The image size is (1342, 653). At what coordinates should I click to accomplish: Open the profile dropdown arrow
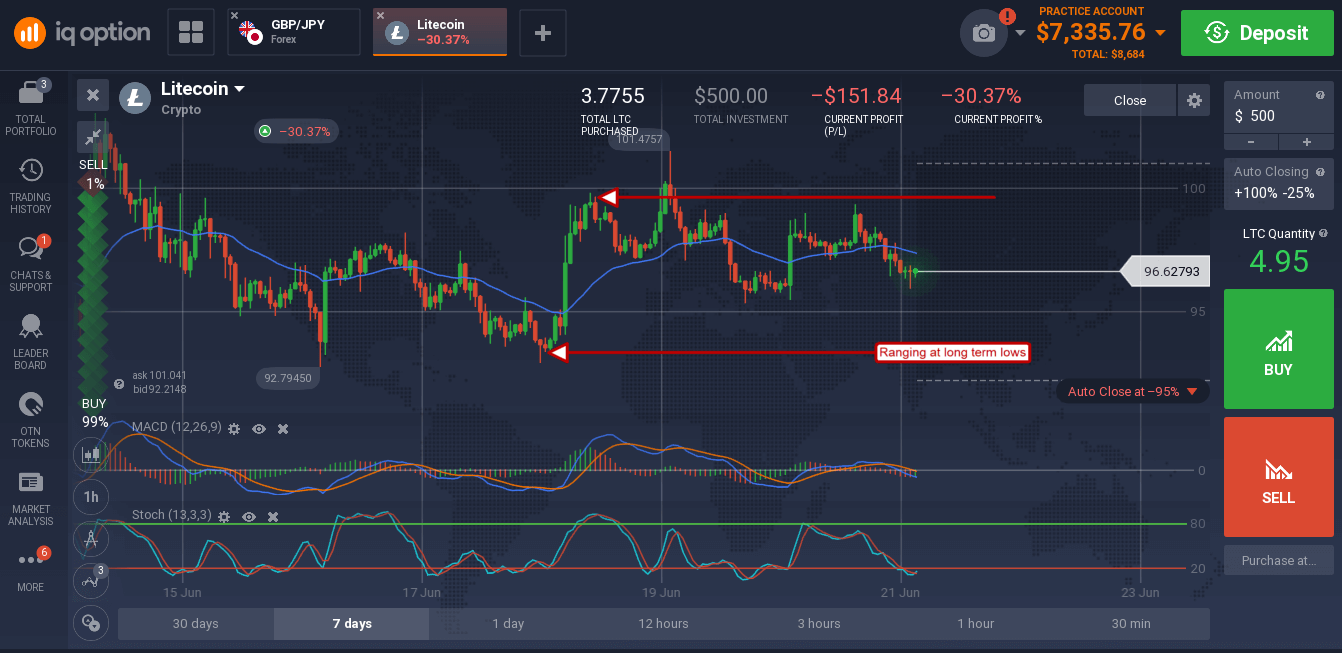coord(1020,33)
